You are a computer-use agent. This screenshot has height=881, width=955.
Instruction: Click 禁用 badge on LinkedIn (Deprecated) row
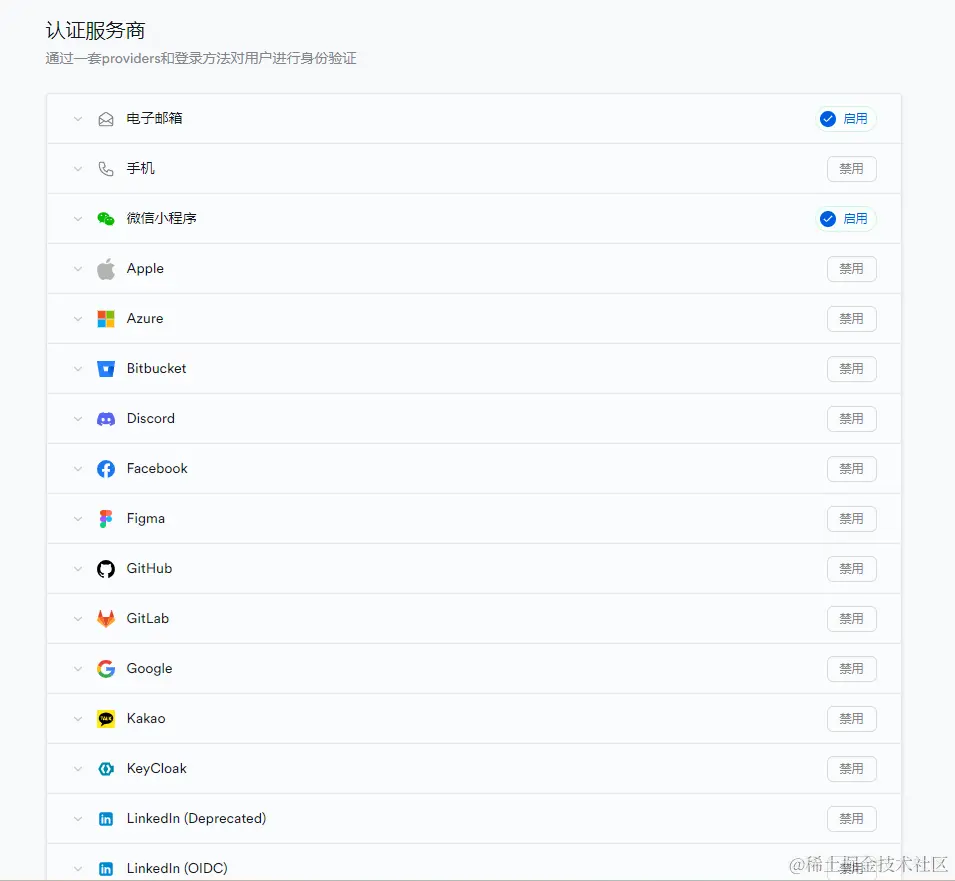click(851, 819)
